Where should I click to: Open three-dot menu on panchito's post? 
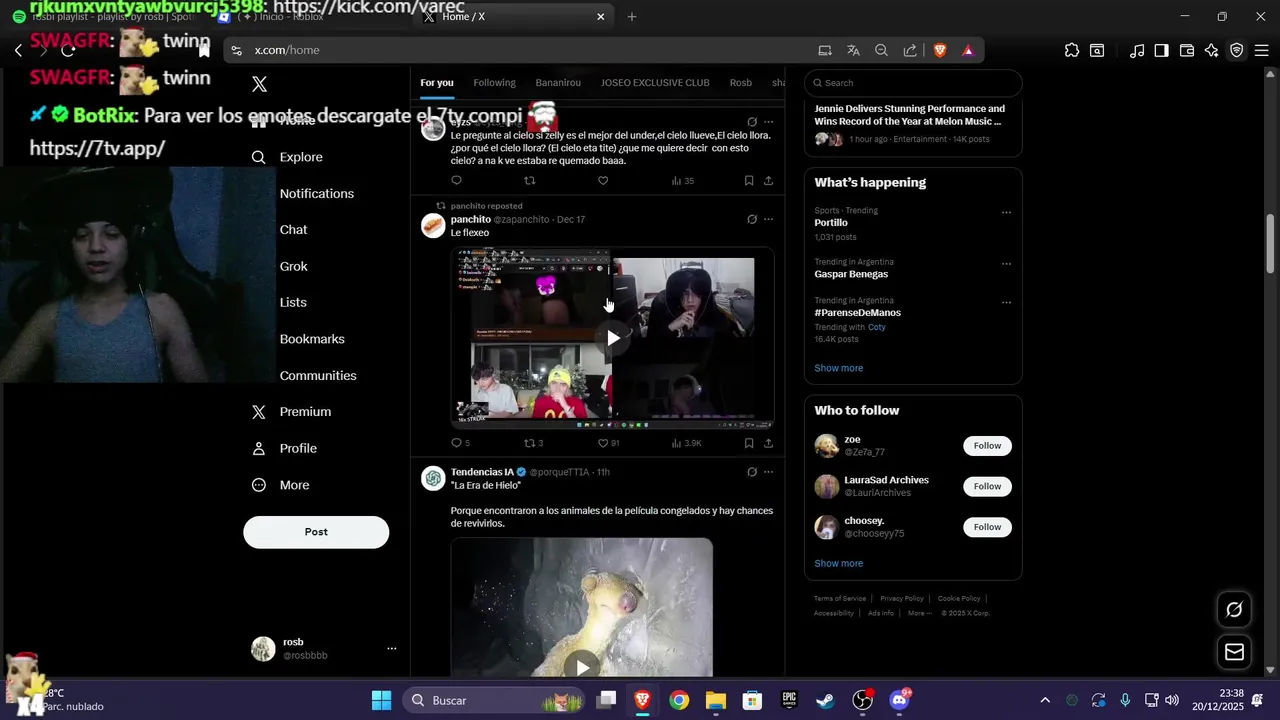pos(768,219)
